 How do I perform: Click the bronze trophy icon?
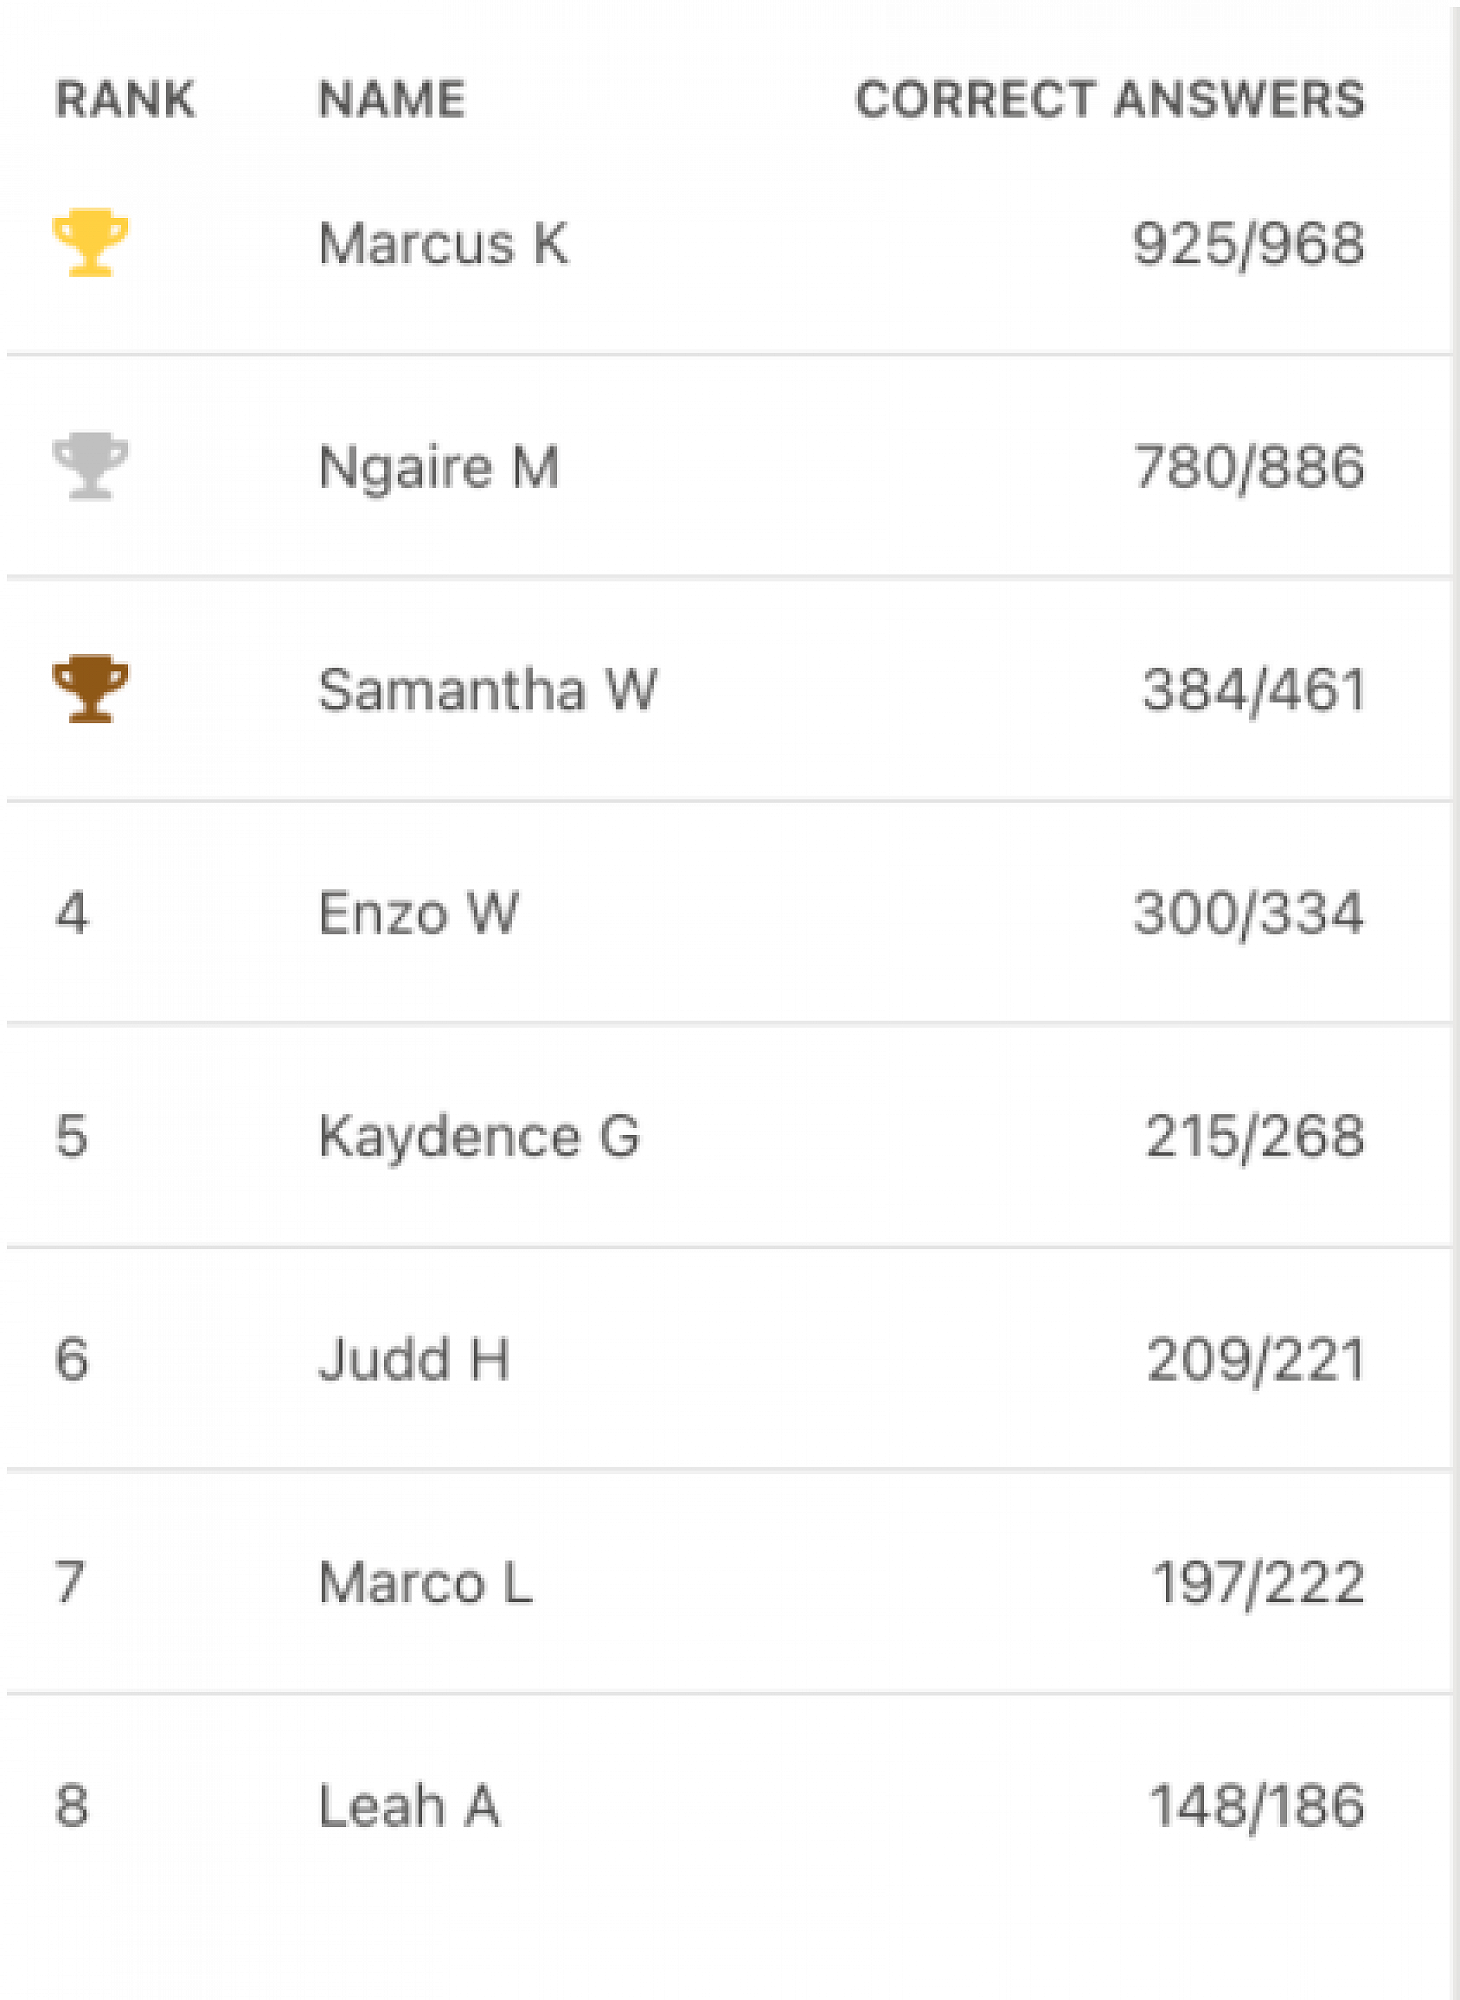click(90, 689)
